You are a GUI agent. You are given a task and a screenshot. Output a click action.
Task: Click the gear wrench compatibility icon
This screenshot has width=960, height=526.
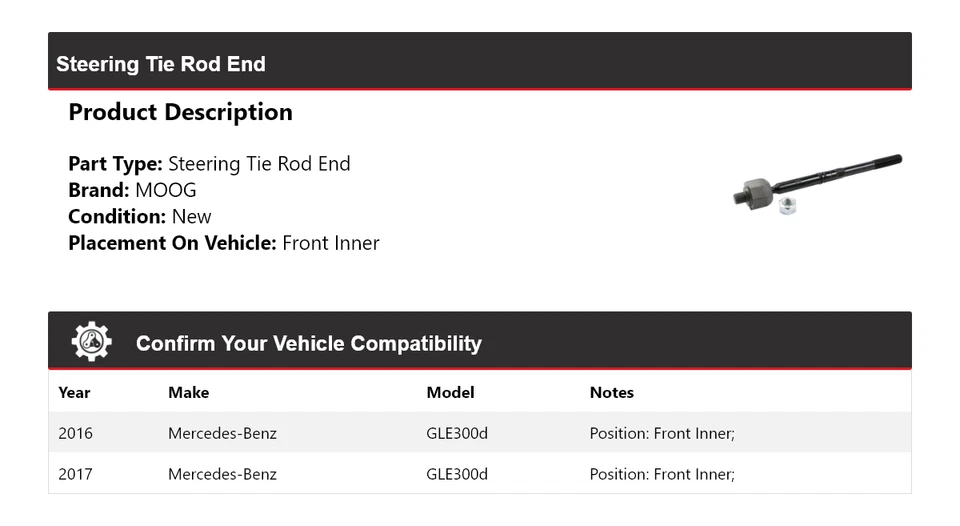tap(91, 342)
